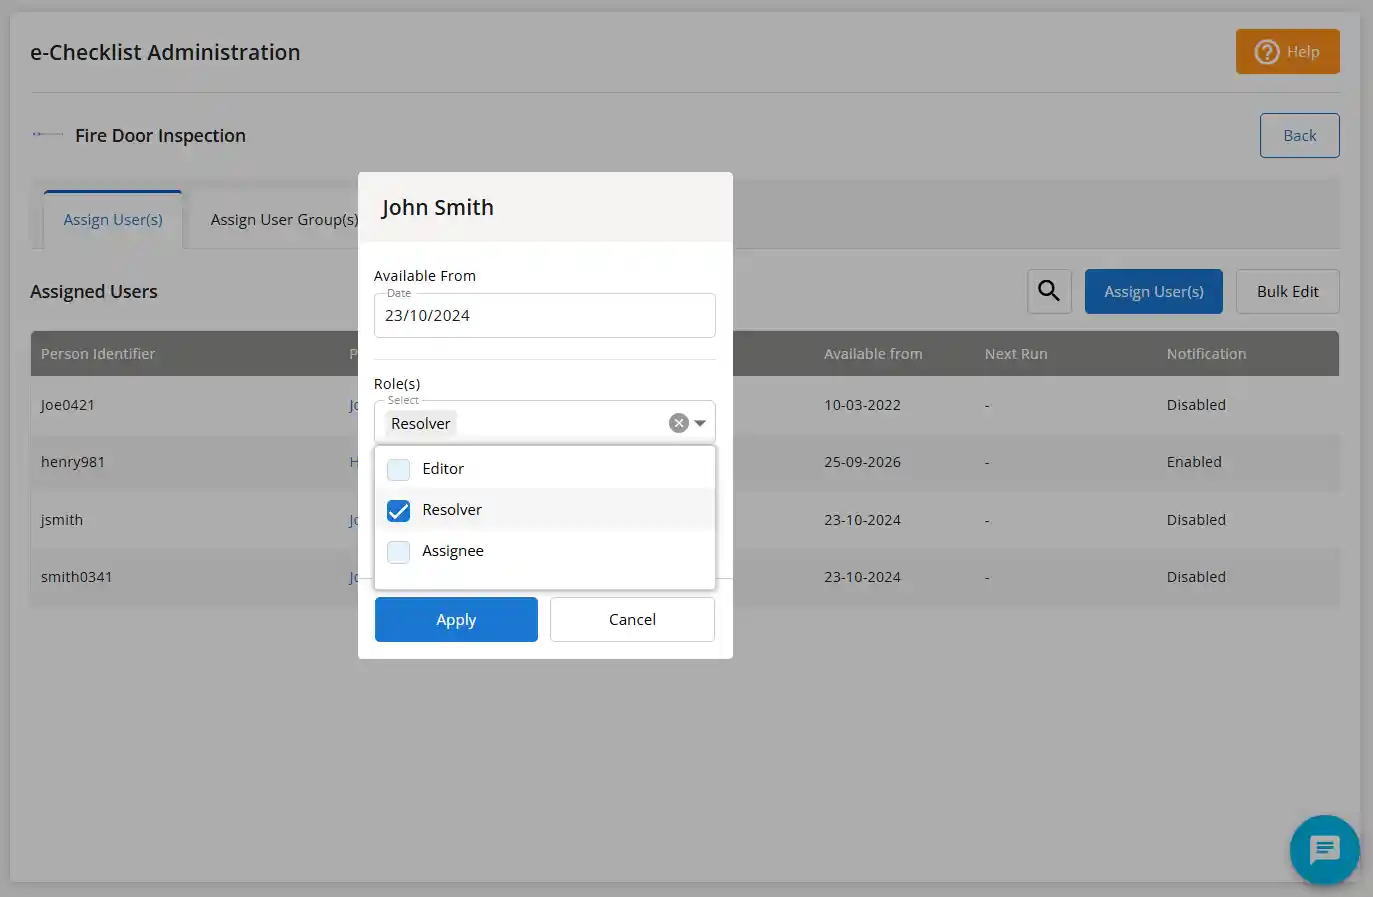Apply the John Smith role changes

[456, 620]
